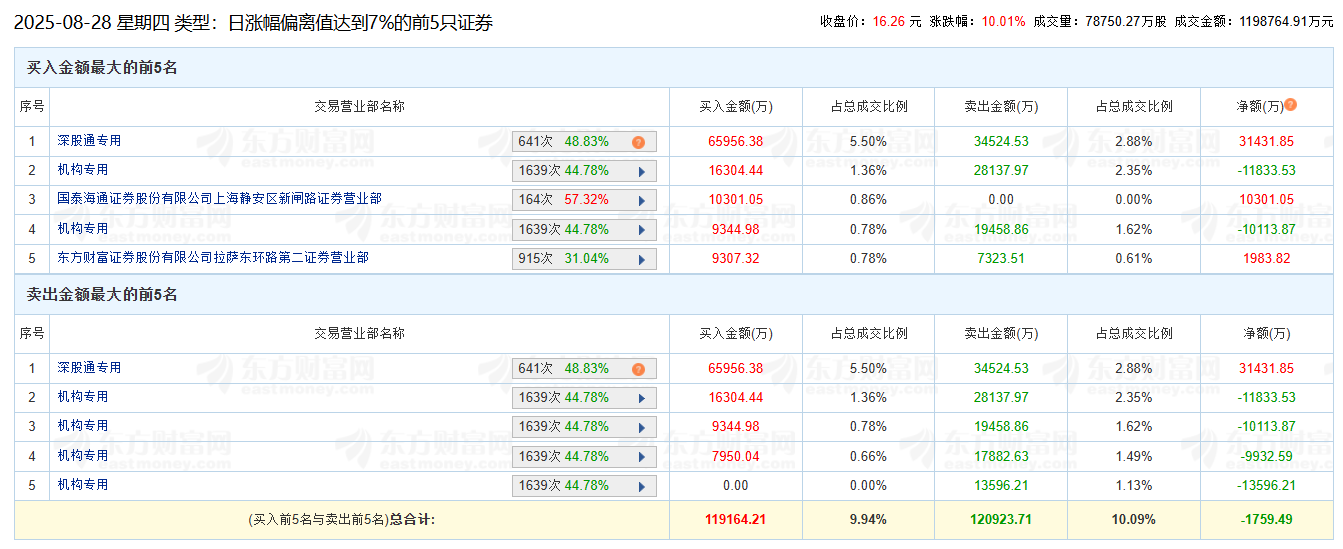This screenshot has height=549, width=1343.
Task: Open 深股通专用 link in the sell table
Action: [89, 368]
